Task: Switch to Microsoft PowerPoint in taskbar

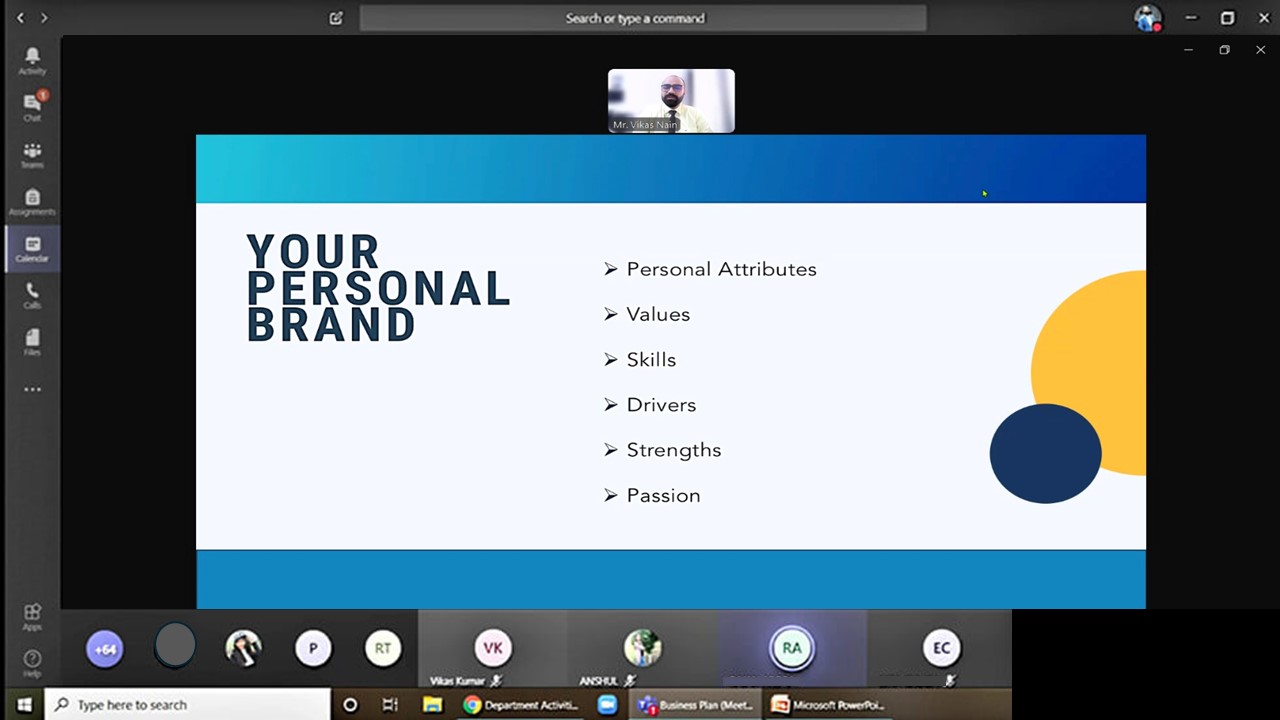Action: pos(828,705)
